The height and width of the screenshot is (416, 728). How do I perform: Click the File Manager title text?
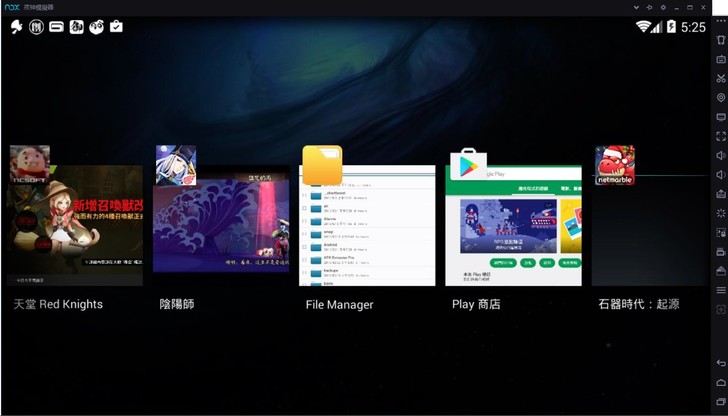click(339, 305)
